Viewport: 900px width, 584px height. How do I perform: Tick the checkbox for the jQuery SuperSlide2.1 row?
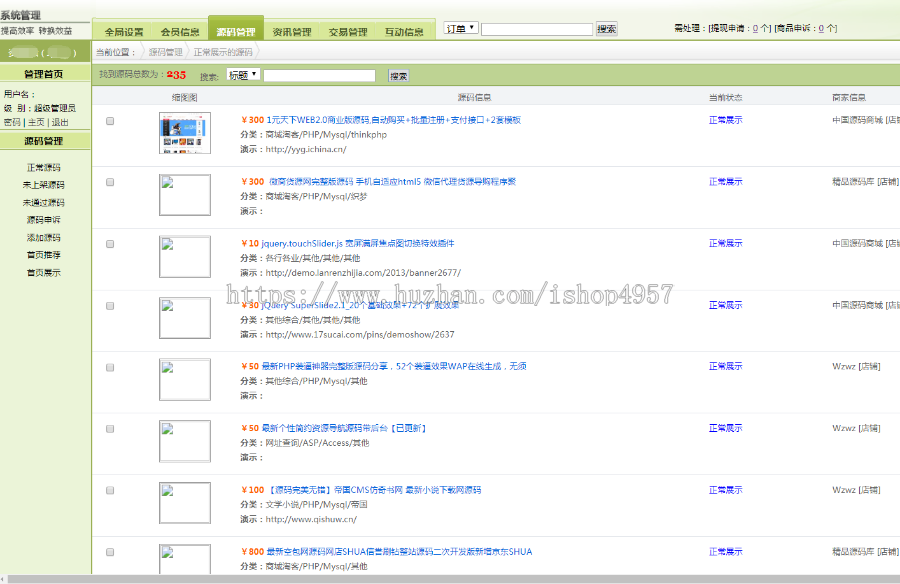pyautogui.click(x=110, y=306)
